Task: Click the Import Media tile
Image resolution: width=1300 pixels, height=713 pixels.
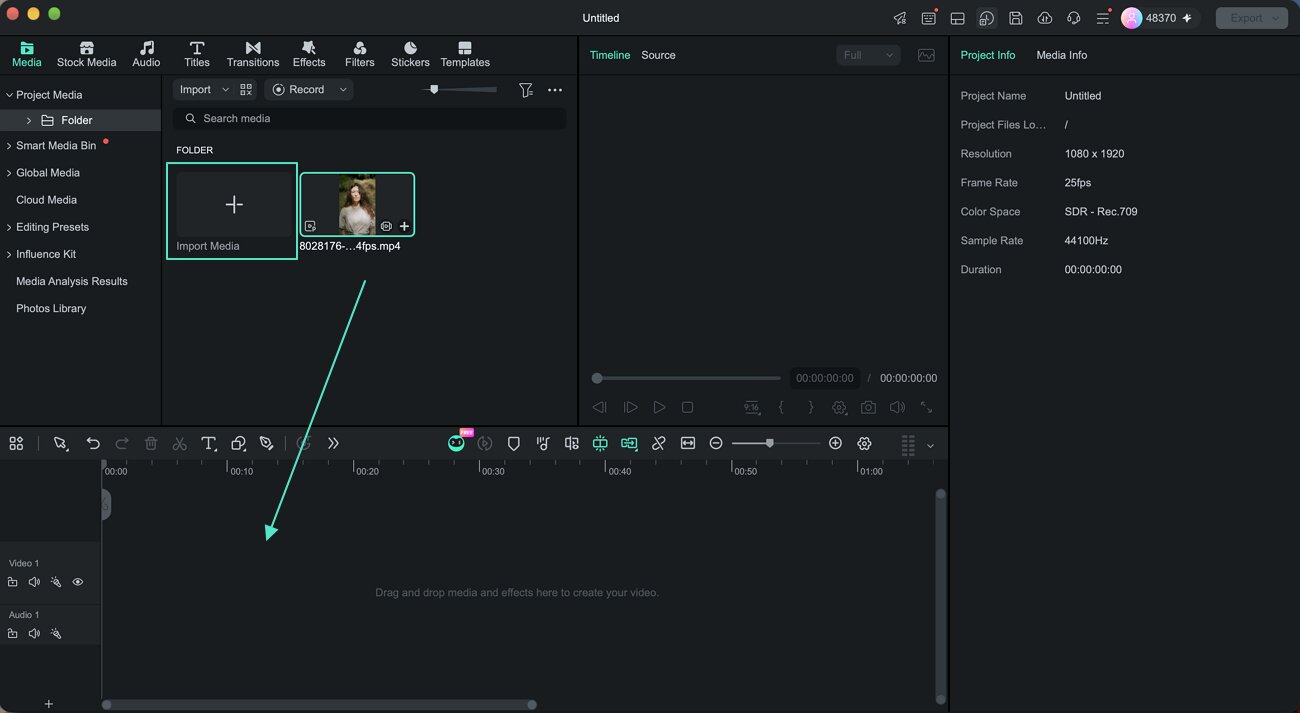Action: (x=232, y=211)
